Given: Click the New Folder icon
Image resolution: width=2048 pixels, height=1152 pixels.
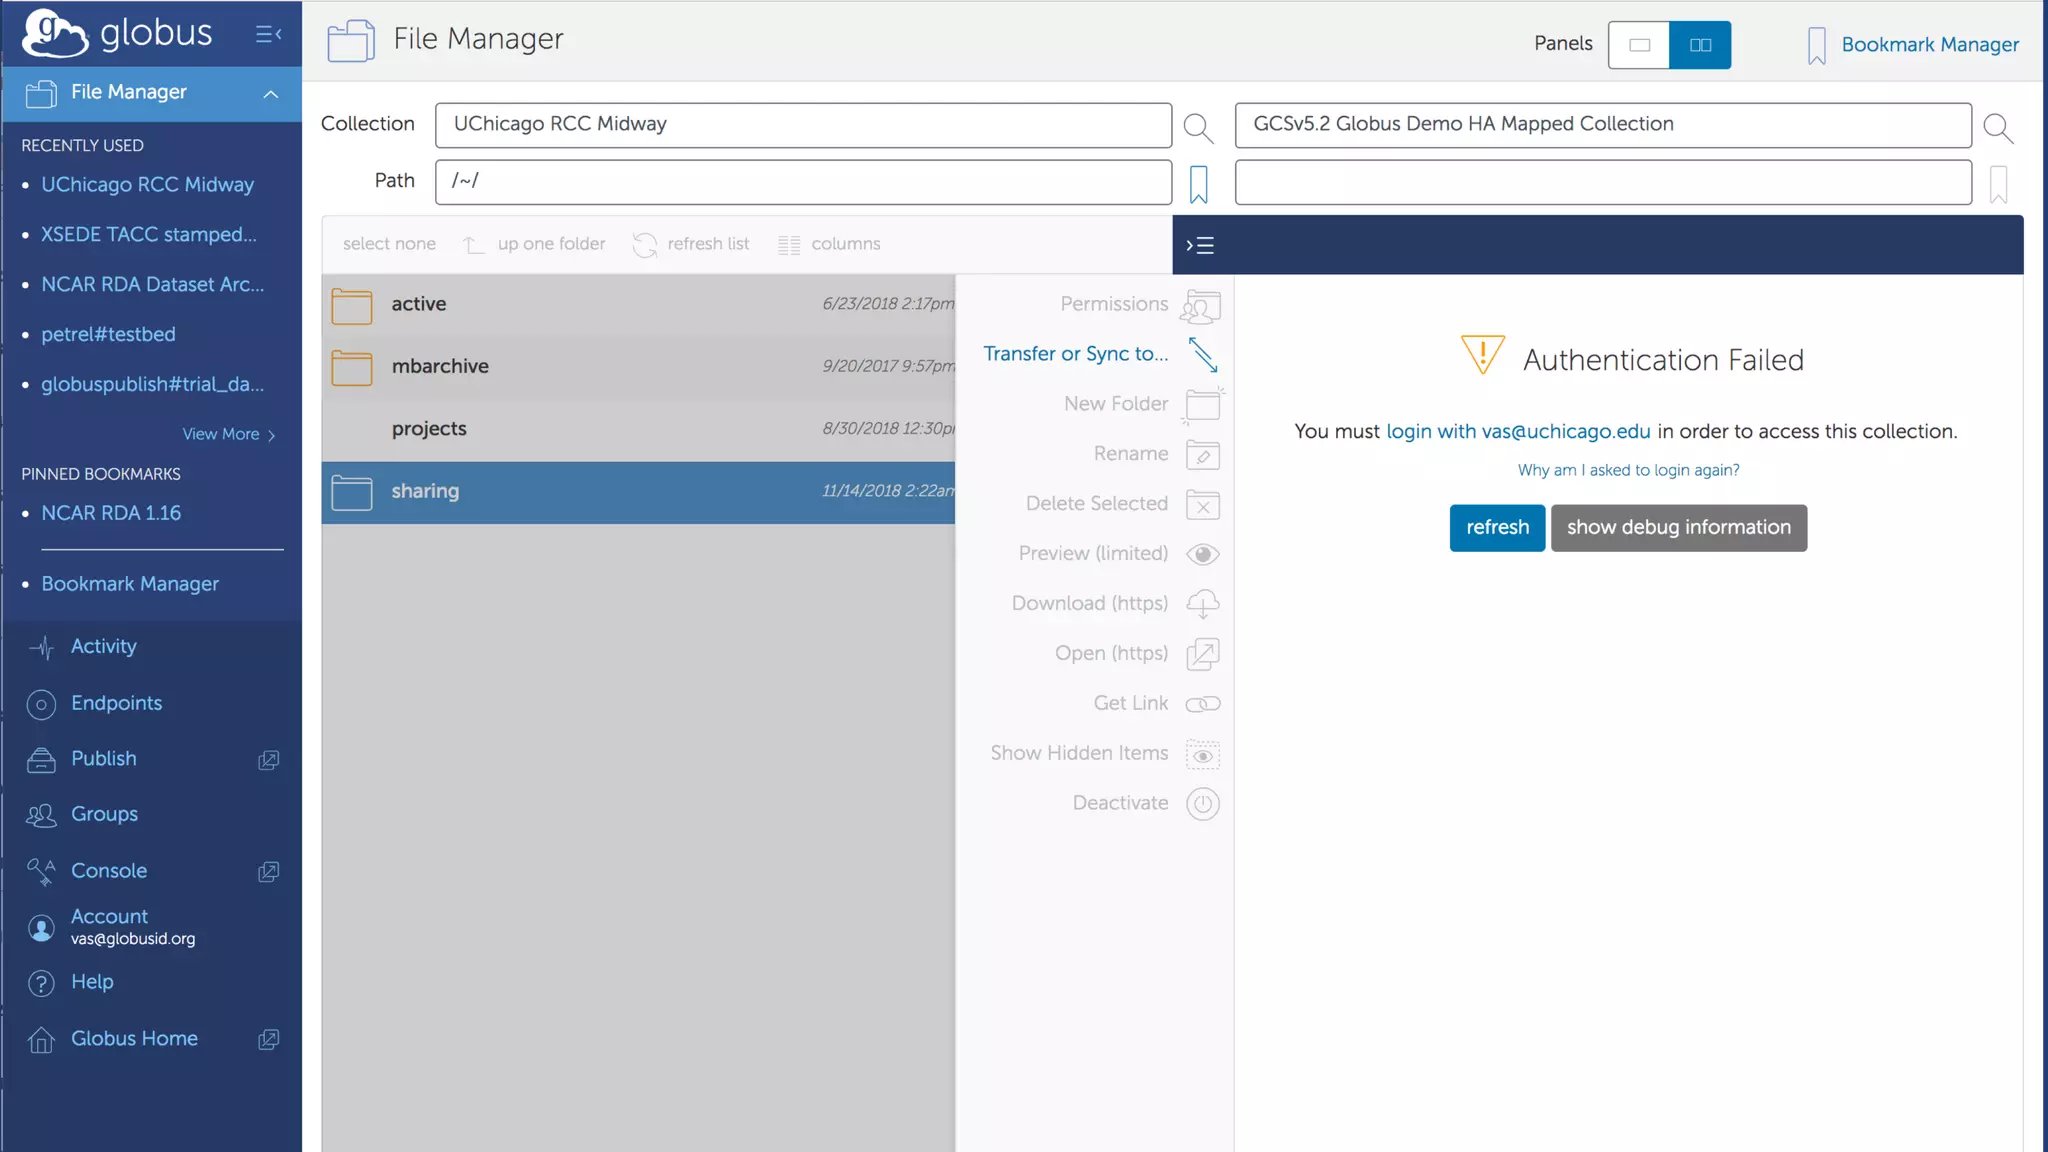Looking at the screenshot, I should [1202, 404].
